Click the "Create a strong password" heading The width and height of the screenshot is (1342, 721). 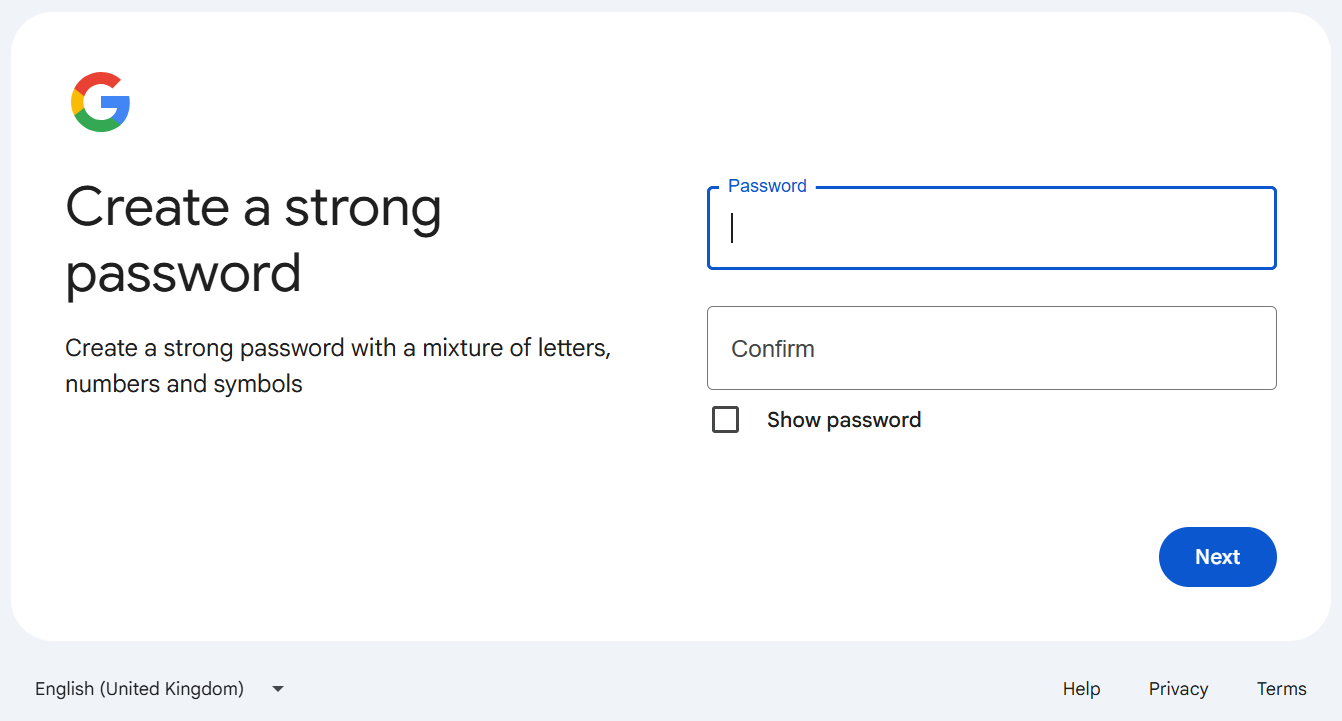[253, 240]
